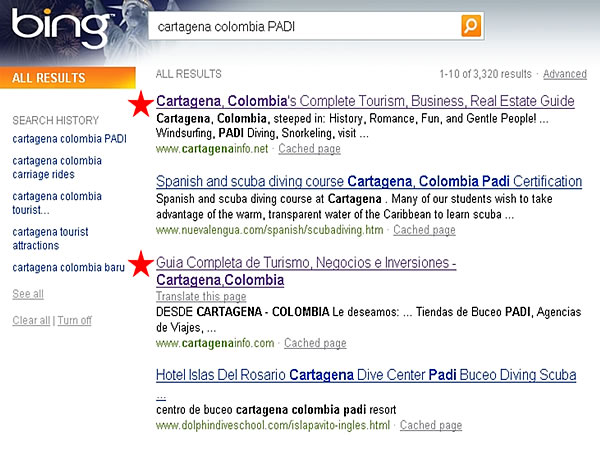Click Translate this page link
This screenshot has height=450, width=600.
click(x=201, y=297)
